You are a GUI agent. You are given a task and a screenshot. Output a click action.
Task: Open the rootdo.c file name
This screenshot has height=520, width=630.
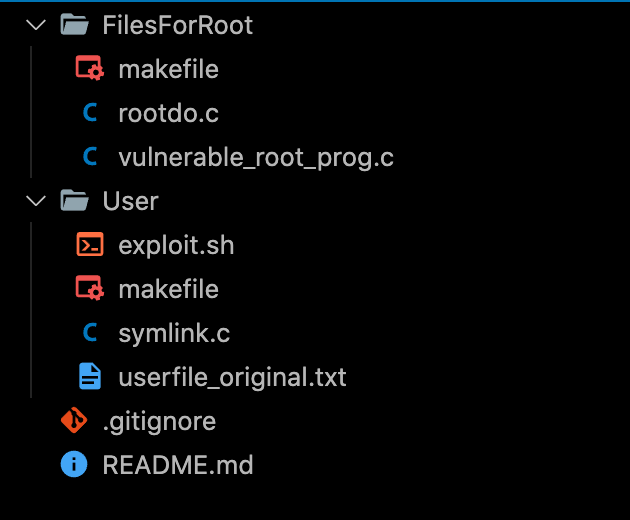click(x=168, y=113)
